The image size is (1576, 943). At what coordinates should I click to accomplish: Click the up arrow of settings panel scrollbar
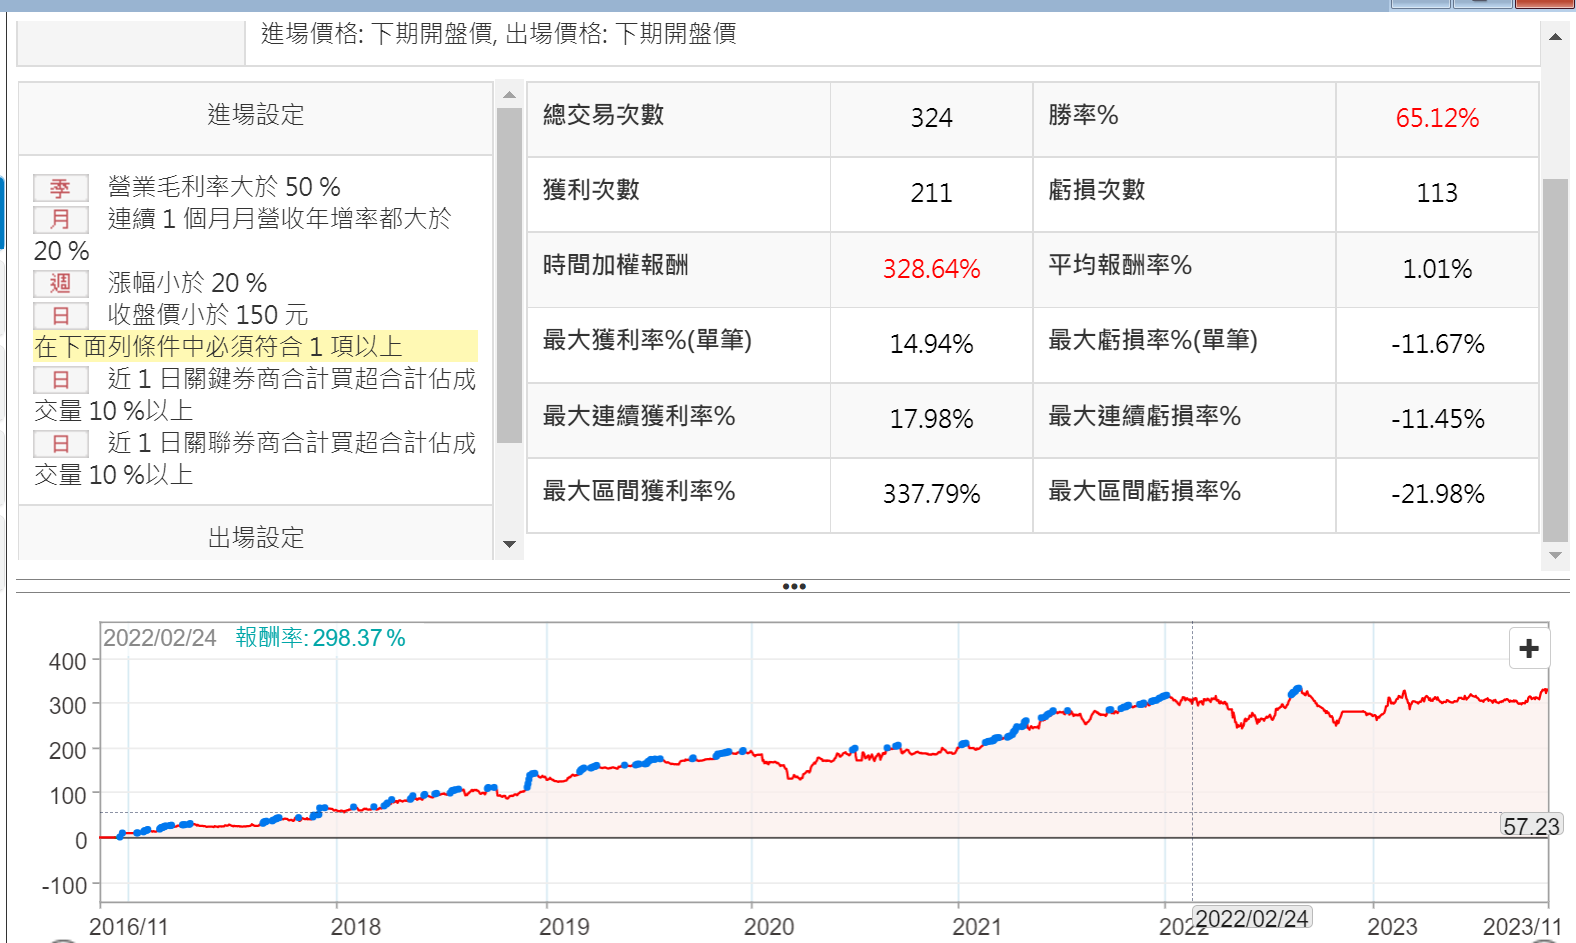coord(509,95)
